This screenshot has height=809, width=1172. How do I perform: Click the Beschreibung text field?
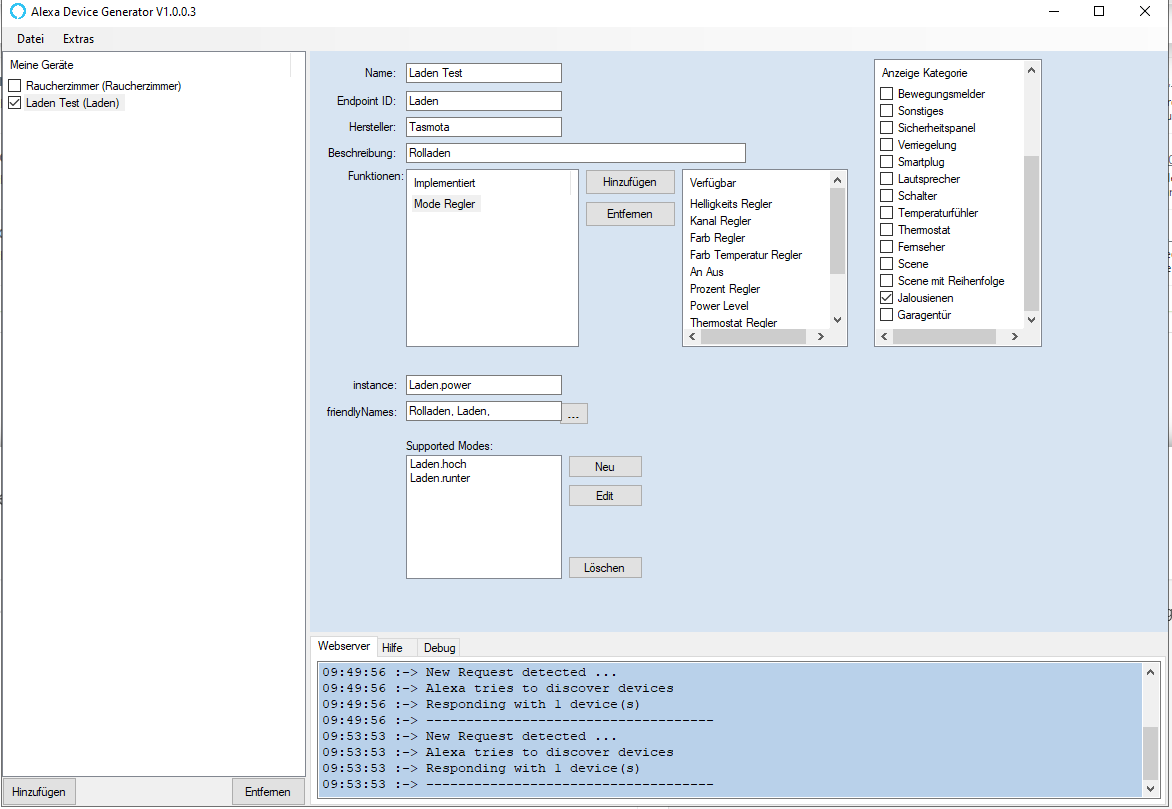pyautogui.click(x=575, y=153)
